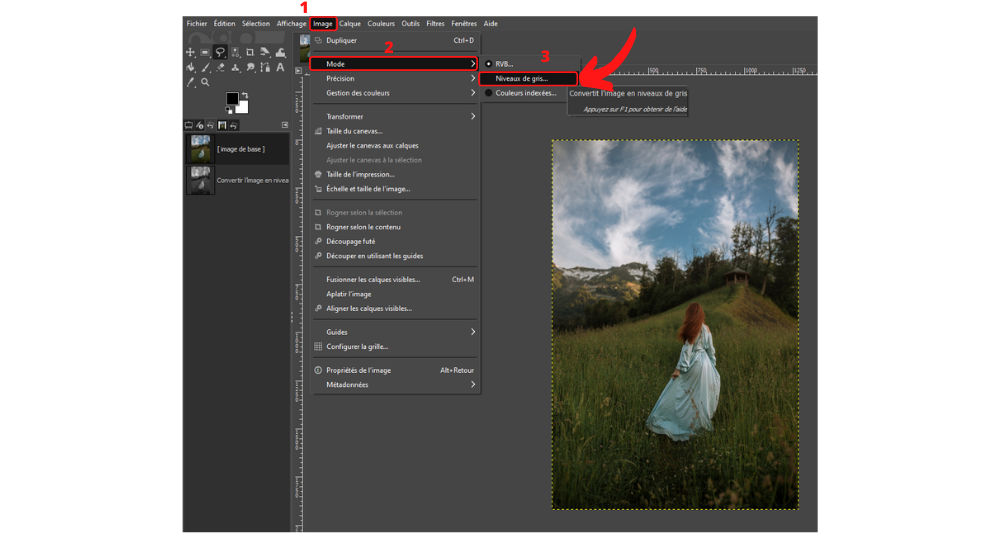Choose Niveaux de gris mode
This screenshot has width=1000, height=560.
coord(529,78)
